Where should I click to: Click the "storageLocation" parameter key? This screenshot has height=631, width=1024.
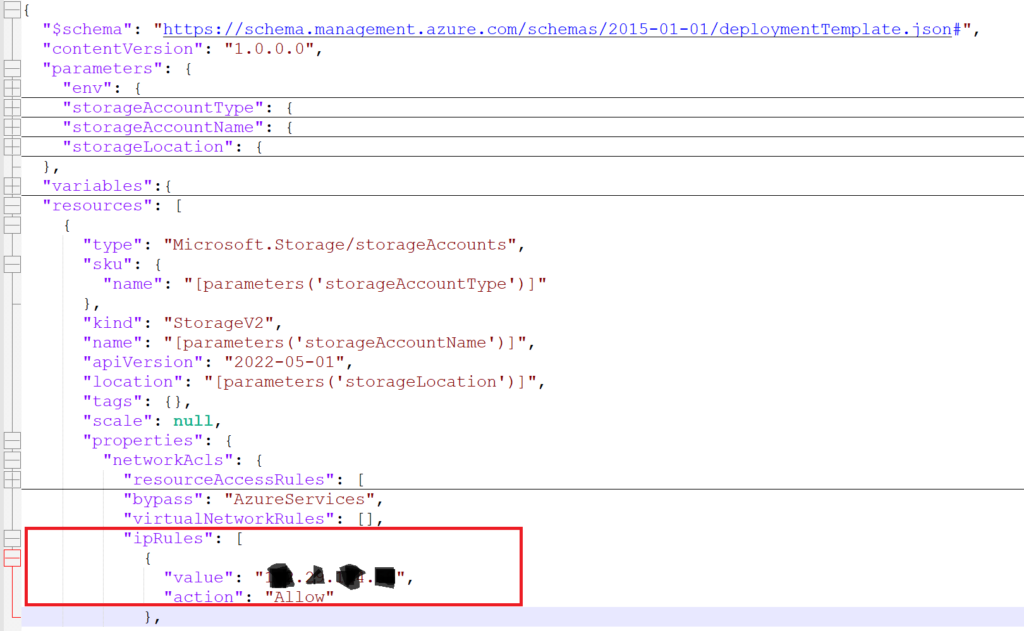[148, 147]
